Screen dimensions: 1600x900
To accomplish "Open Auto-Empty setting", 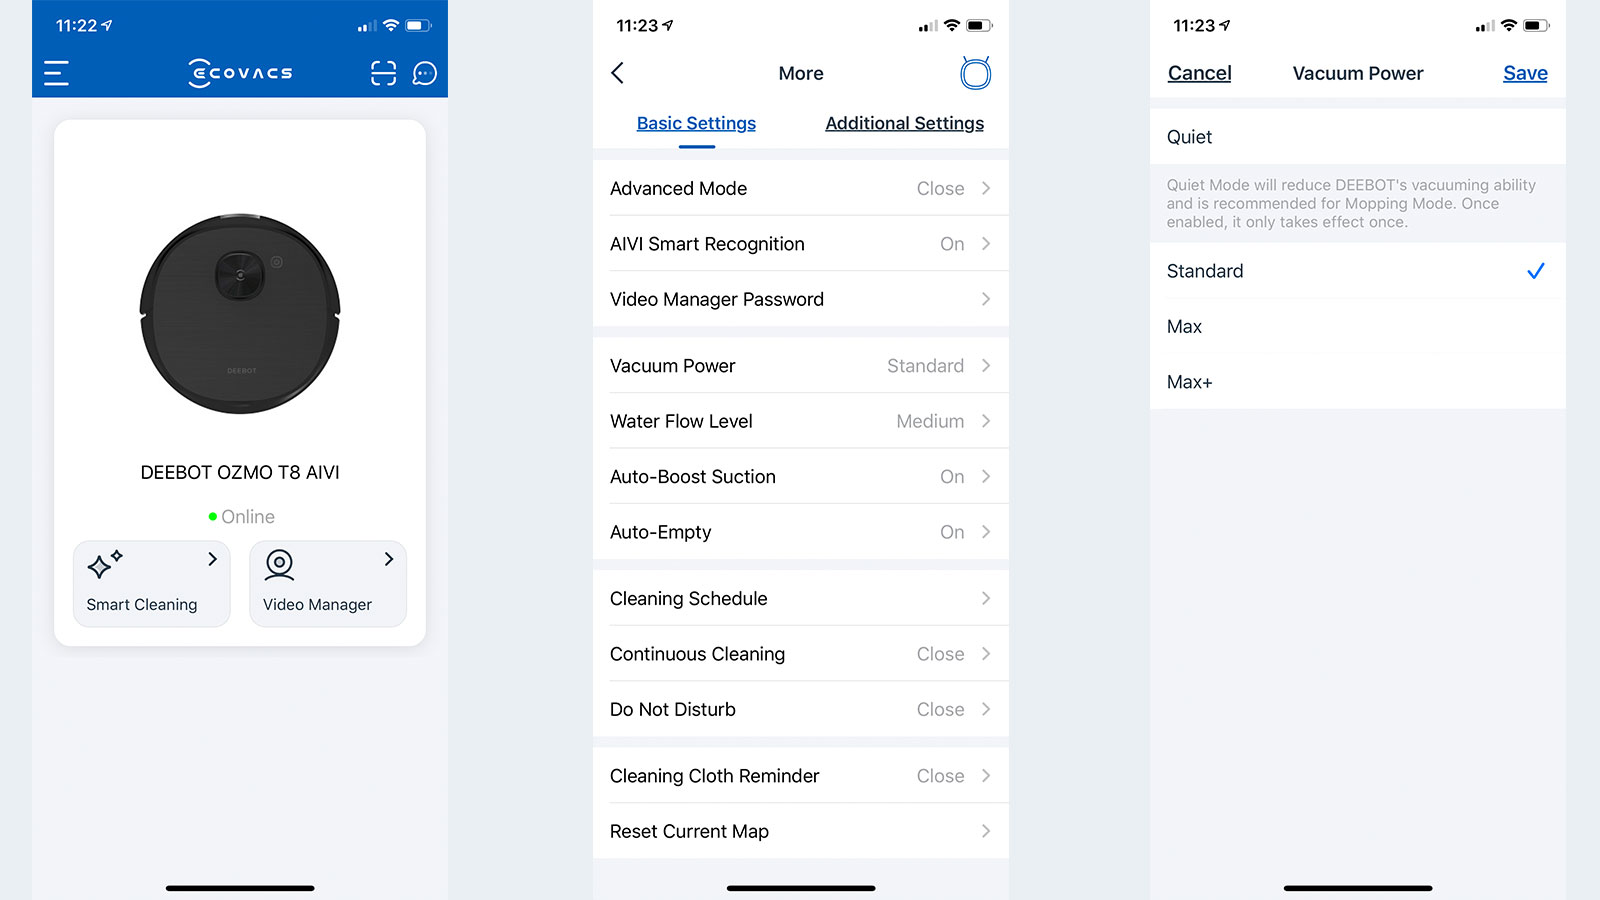I will (x=801, y=532).
